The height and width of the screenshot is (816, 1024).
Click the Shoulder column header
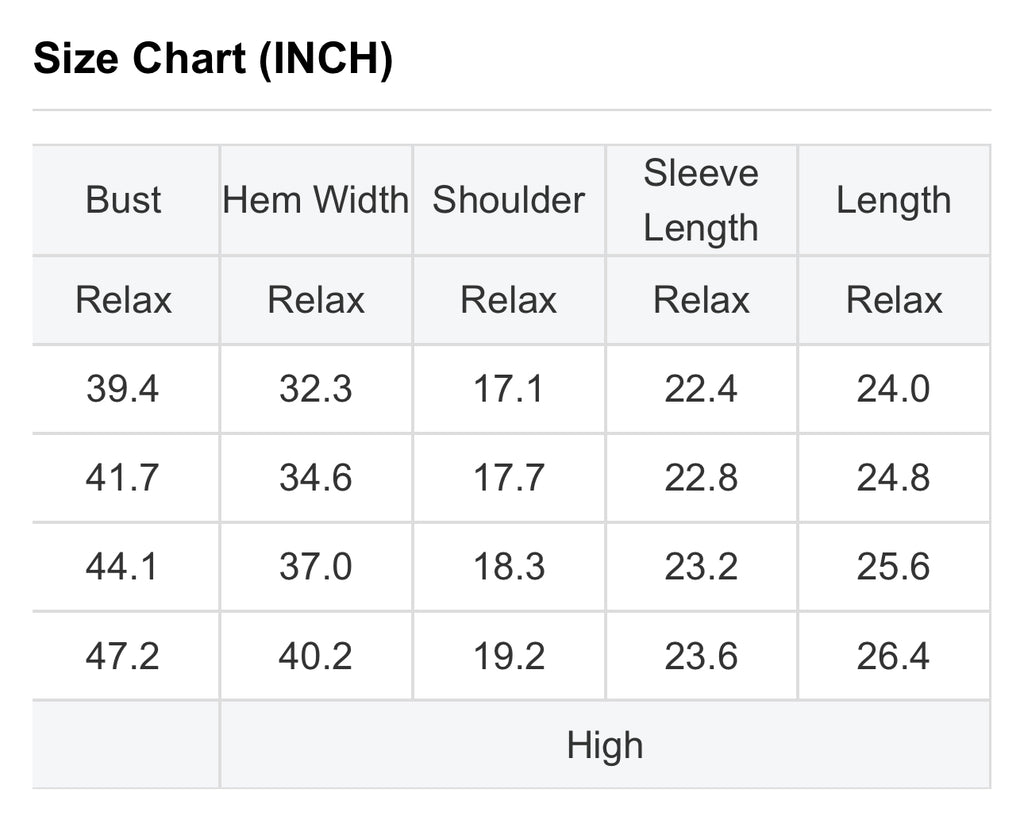pos(508,200)
